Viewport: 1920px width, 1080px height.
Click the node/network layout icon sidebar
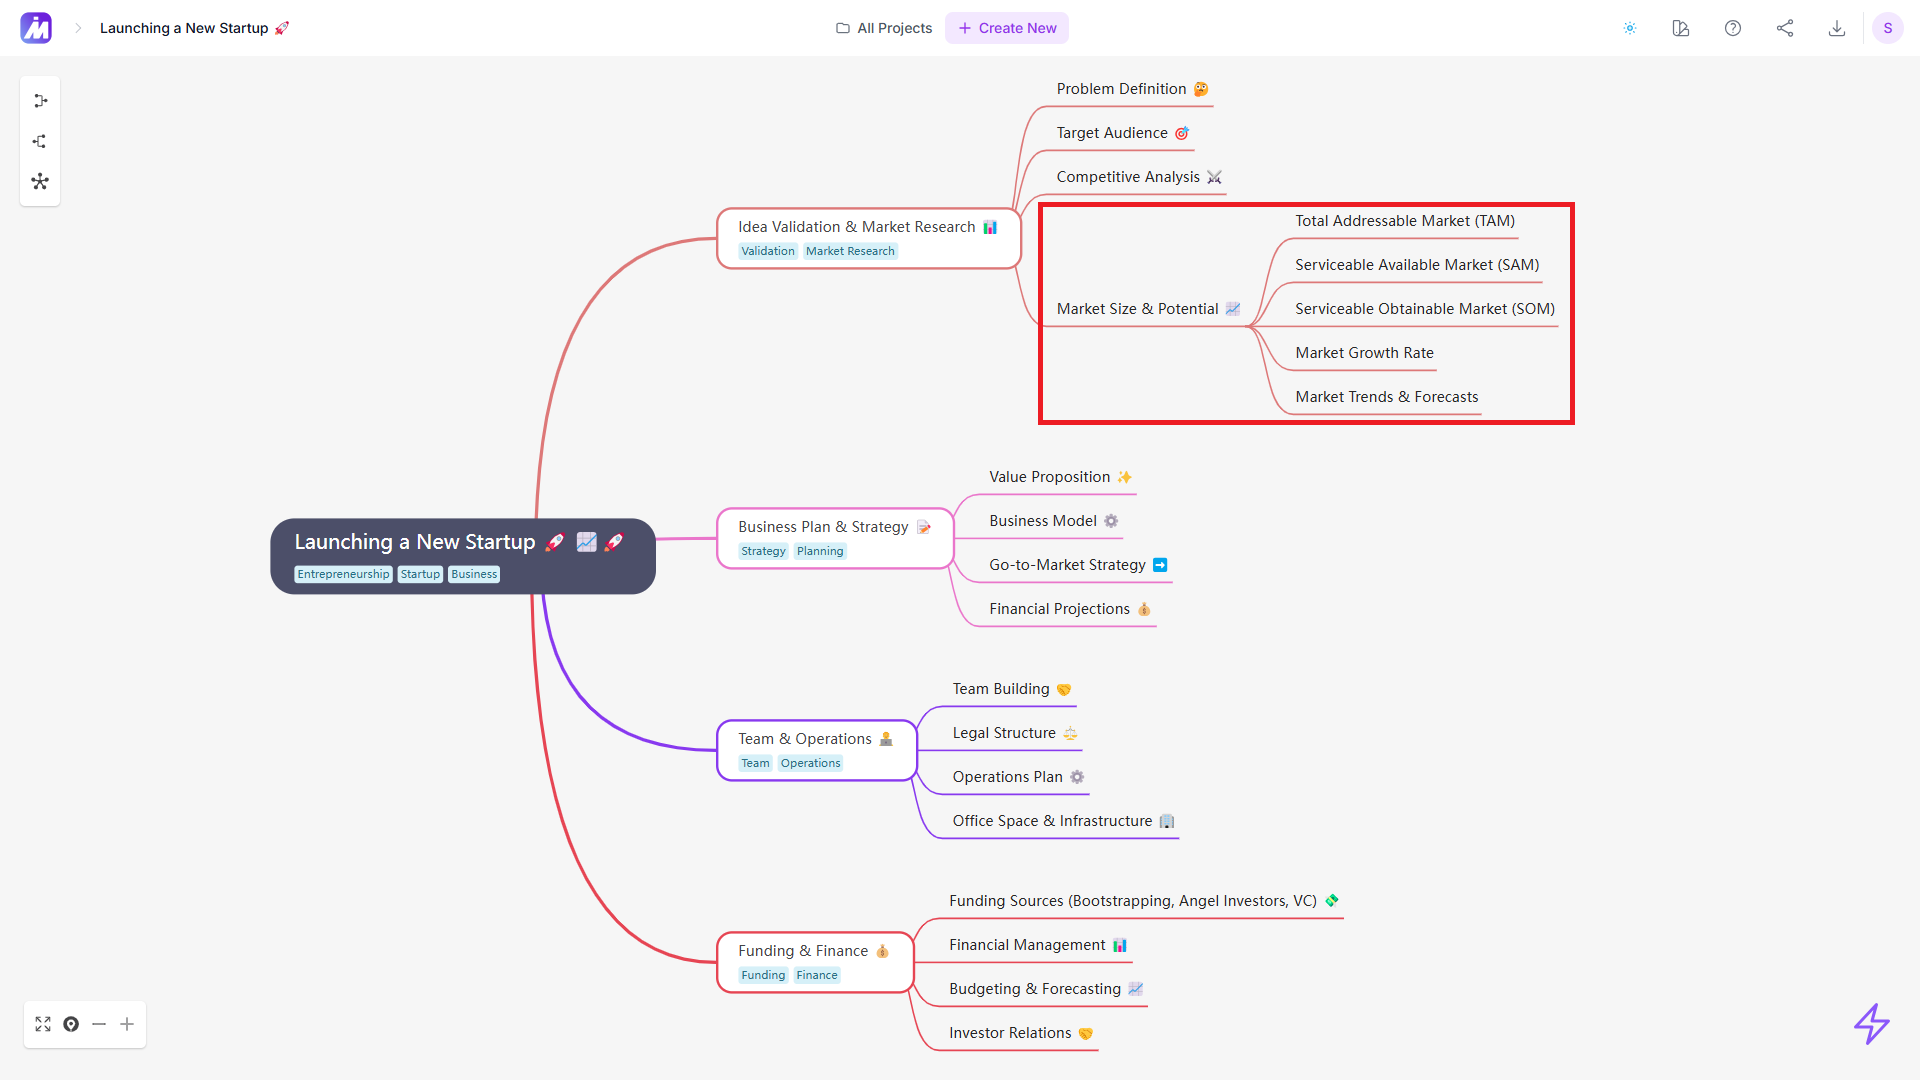(38, 182)
